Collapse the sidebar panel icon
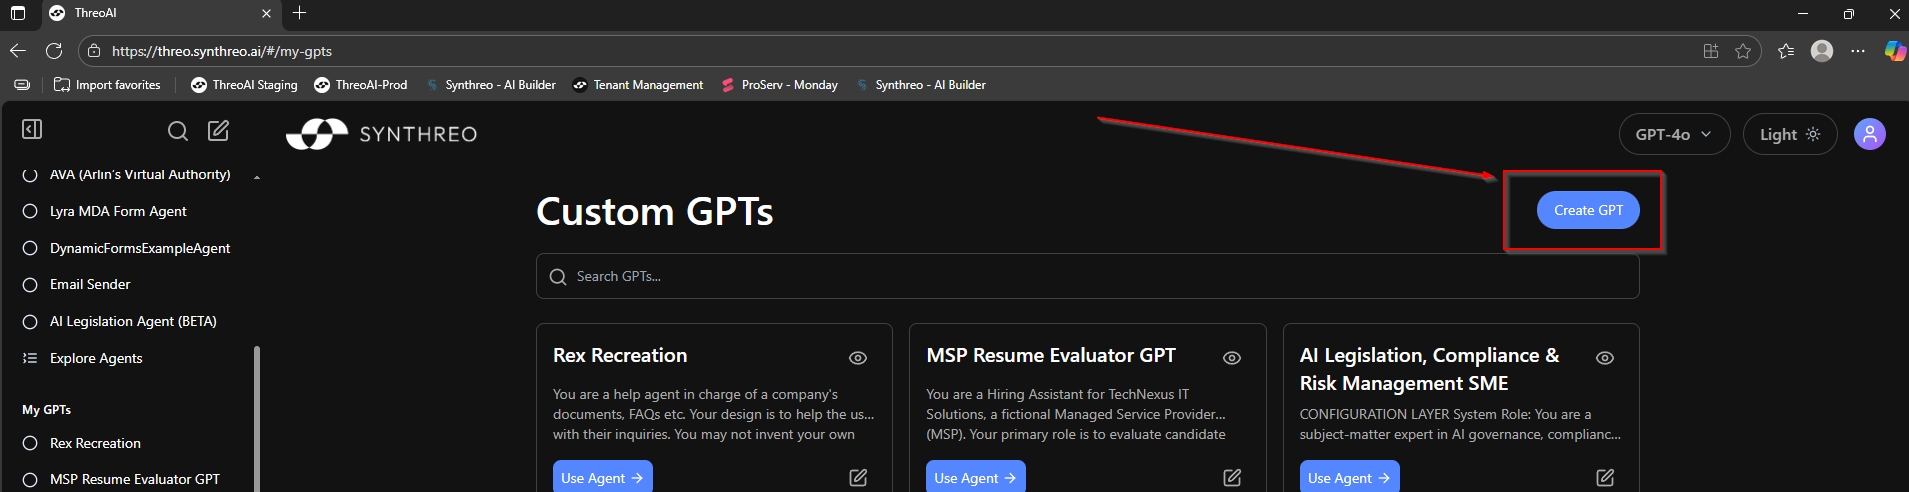Viewport: 1909px width, 492px height. [x=32, y=129]
